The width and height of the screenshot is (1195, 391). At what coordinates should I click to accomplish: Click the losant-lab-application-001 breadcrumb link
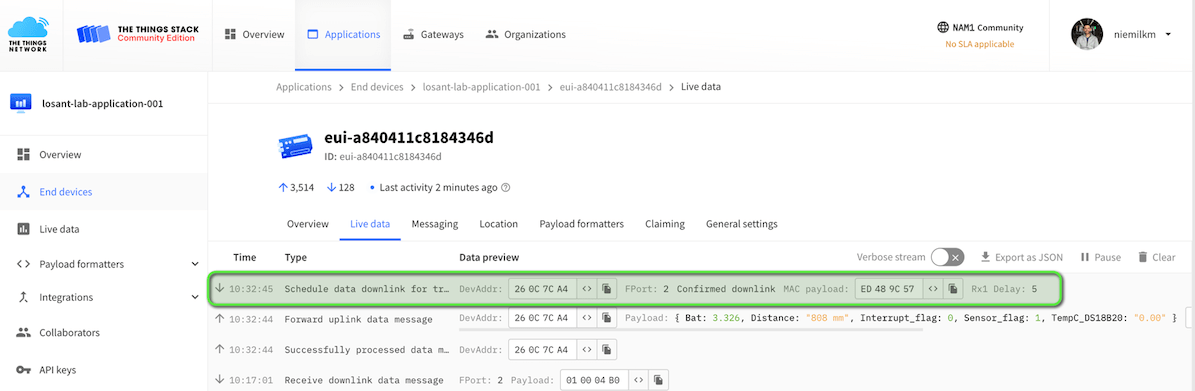click(482, 87)
